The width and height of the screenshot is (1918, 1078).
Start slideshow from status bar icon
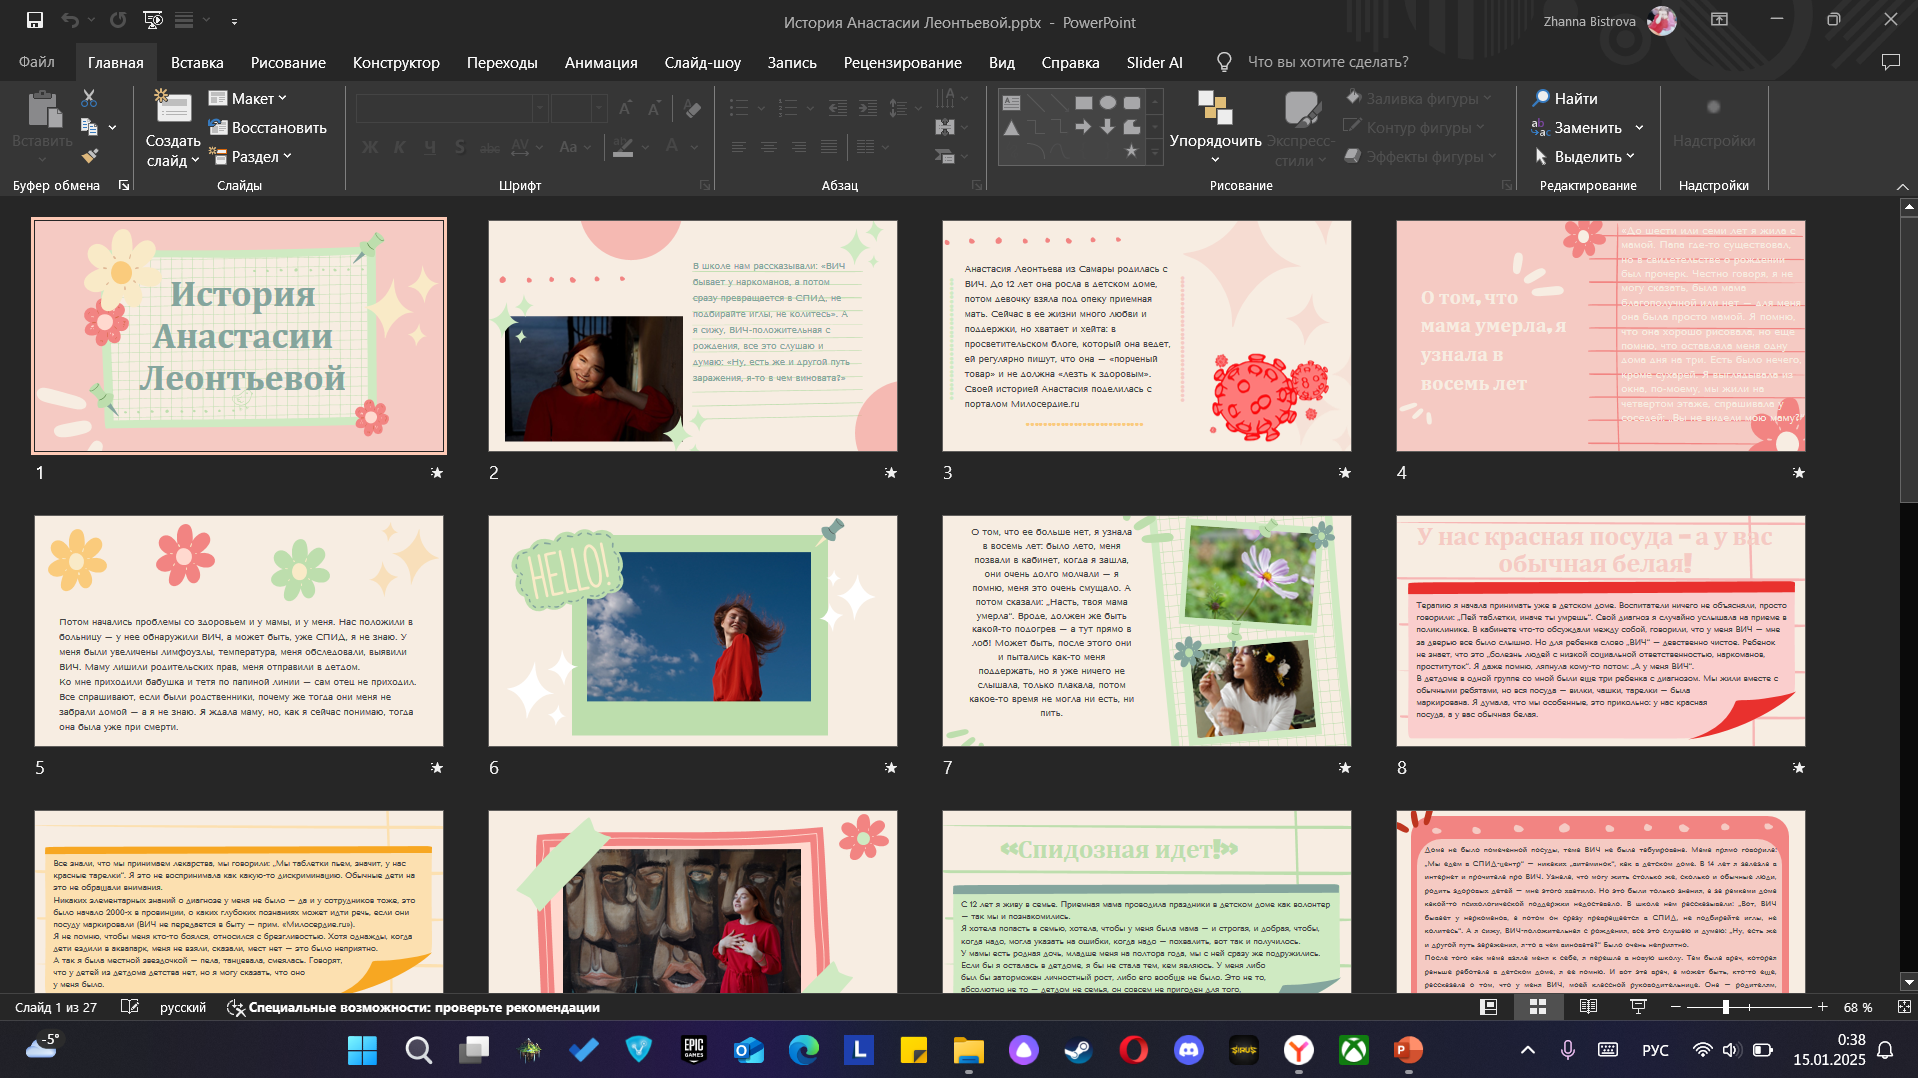click(x=1638, y=1007)
